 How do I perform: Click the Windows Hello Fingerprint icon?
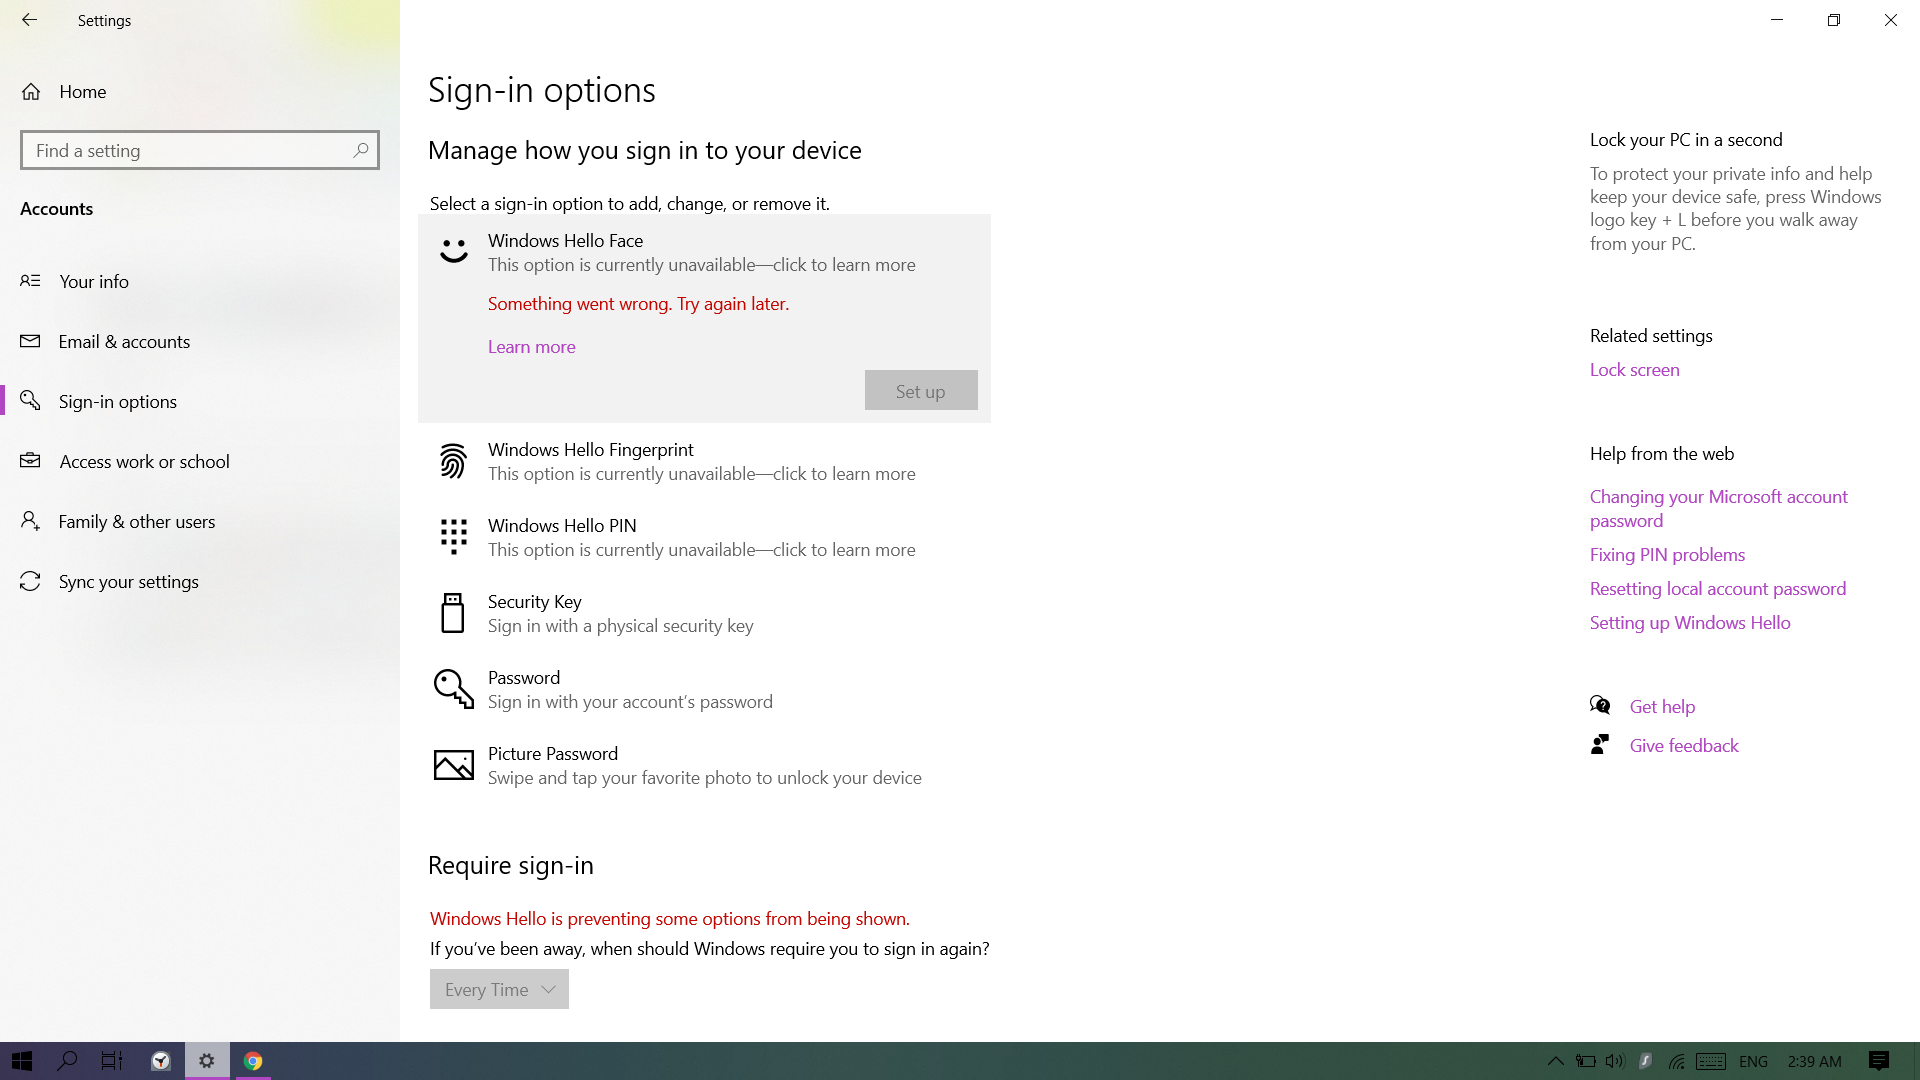click(x=453, y=461)
